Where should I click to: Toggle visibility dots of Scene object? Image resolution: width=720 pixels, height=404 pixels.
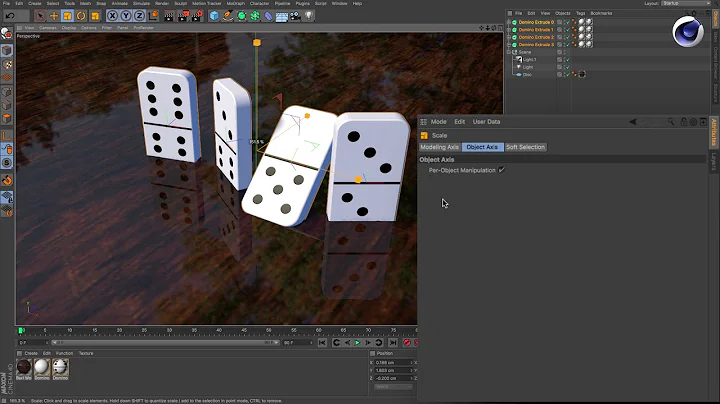[565, 52]
